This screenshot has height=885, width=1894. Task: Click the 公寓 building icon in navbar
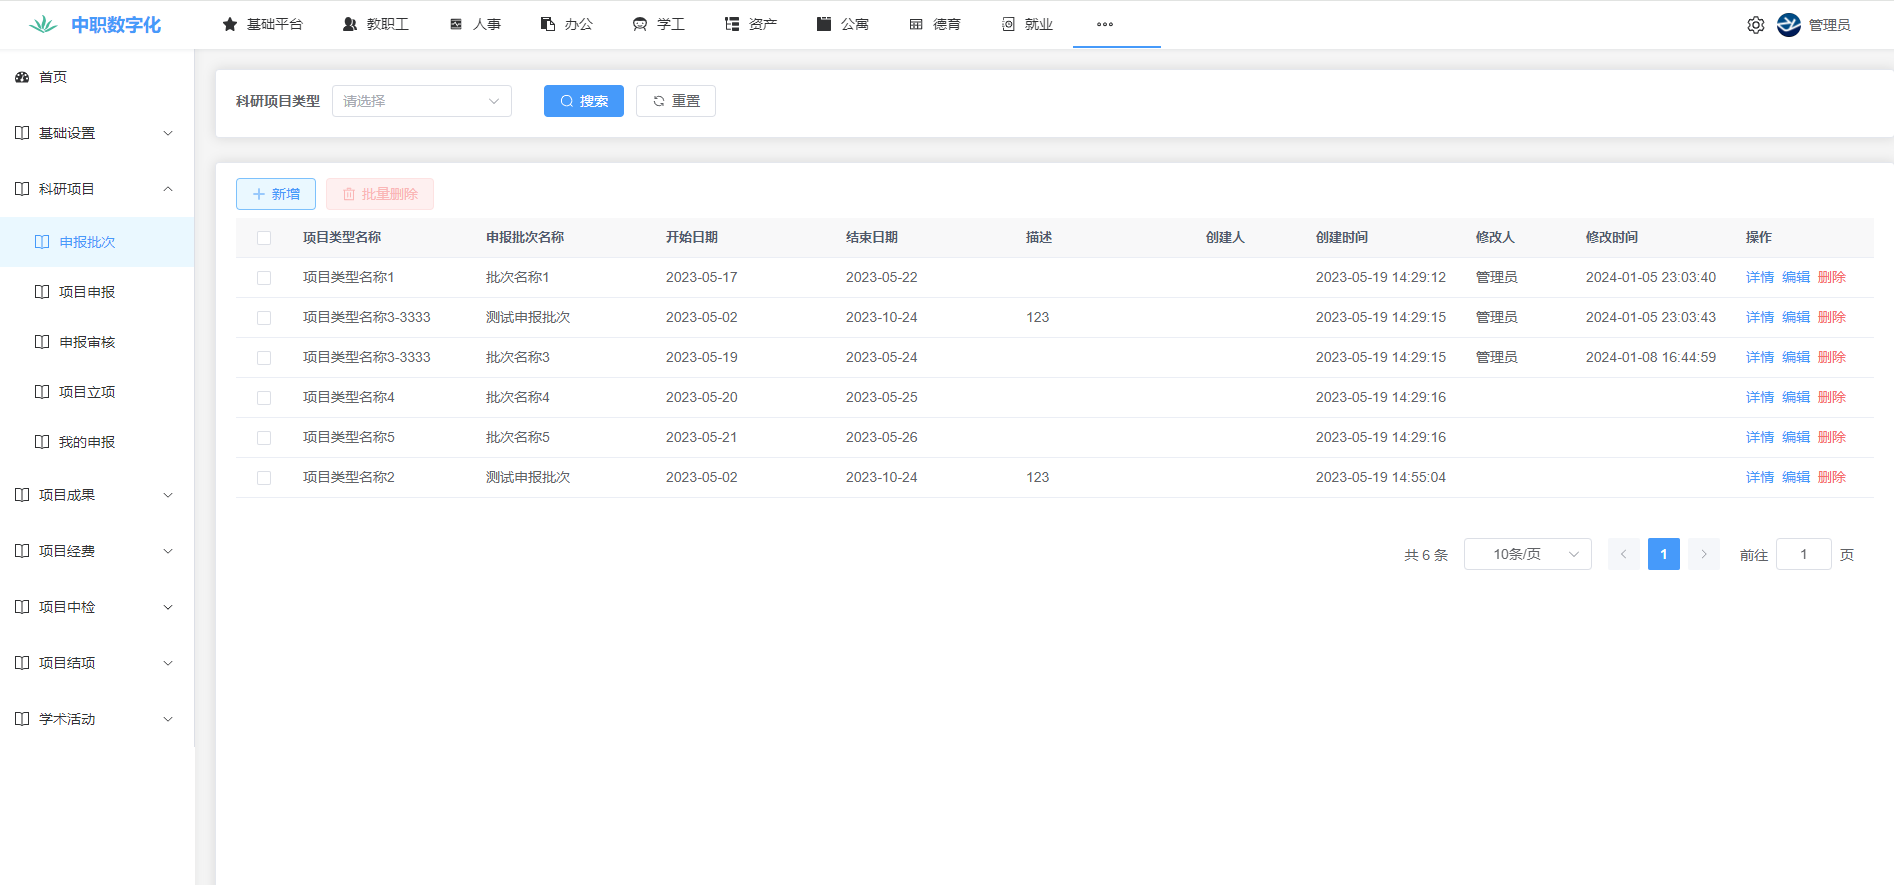pyautogui.click(x=824, y=24)
